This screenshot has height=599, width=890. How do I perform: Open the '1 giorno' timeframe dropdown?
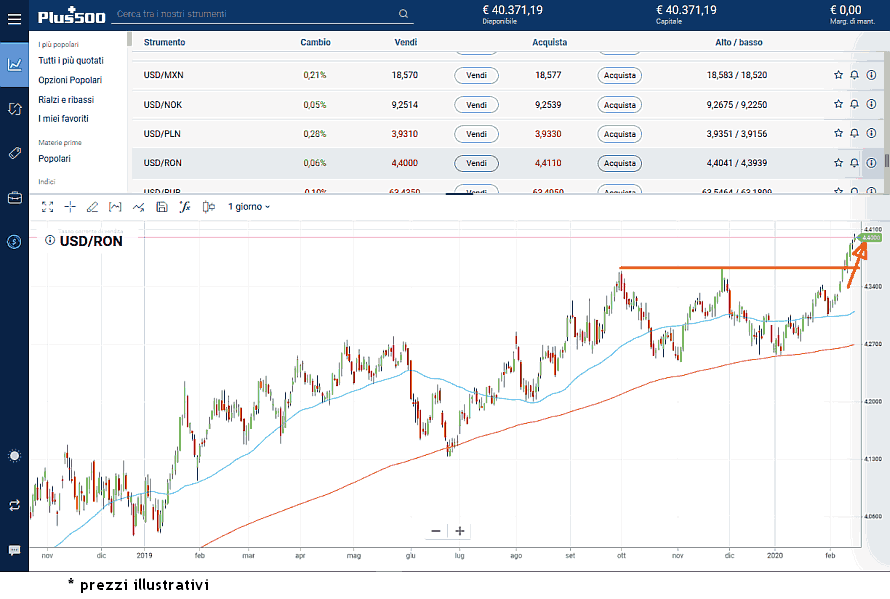tap(249, 207)
